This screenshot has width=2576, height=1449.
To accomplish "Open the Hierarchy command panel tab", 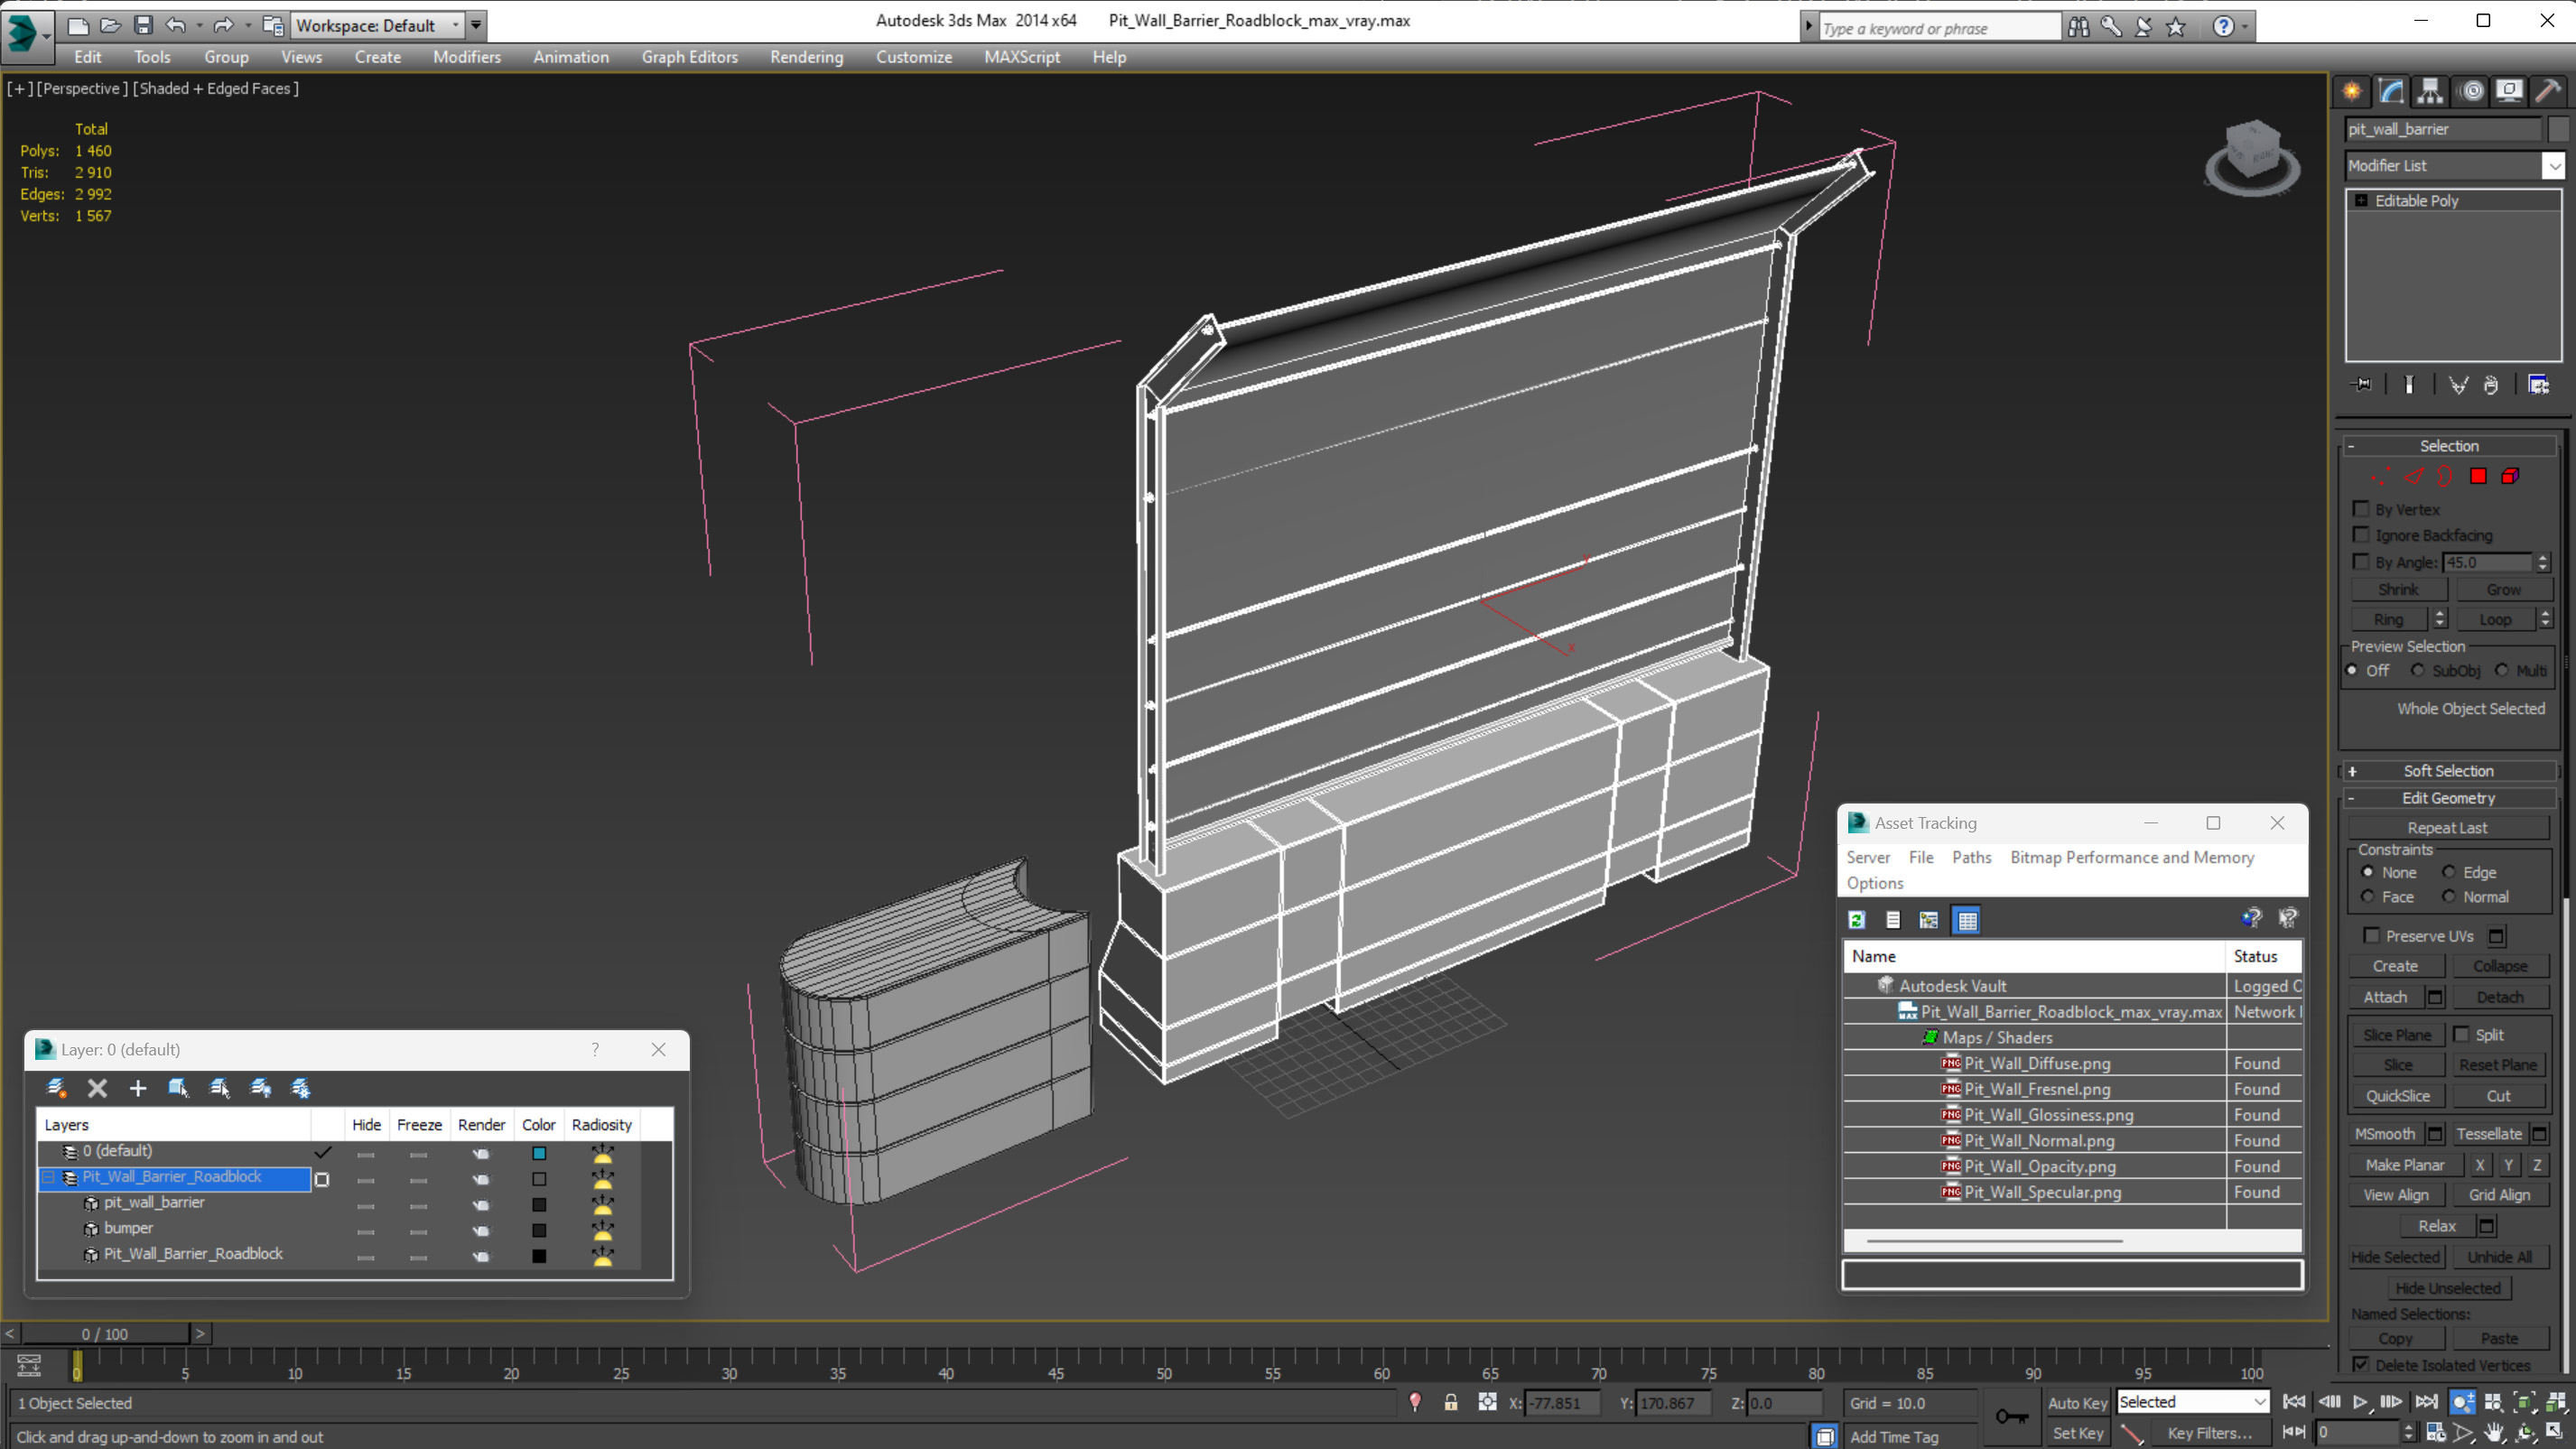I will [x=2429, y=91].
